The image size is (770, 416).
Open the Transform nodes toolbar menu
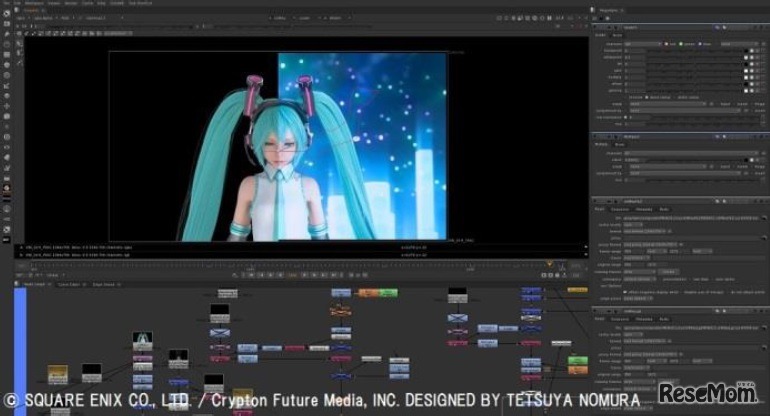[6, 106]
